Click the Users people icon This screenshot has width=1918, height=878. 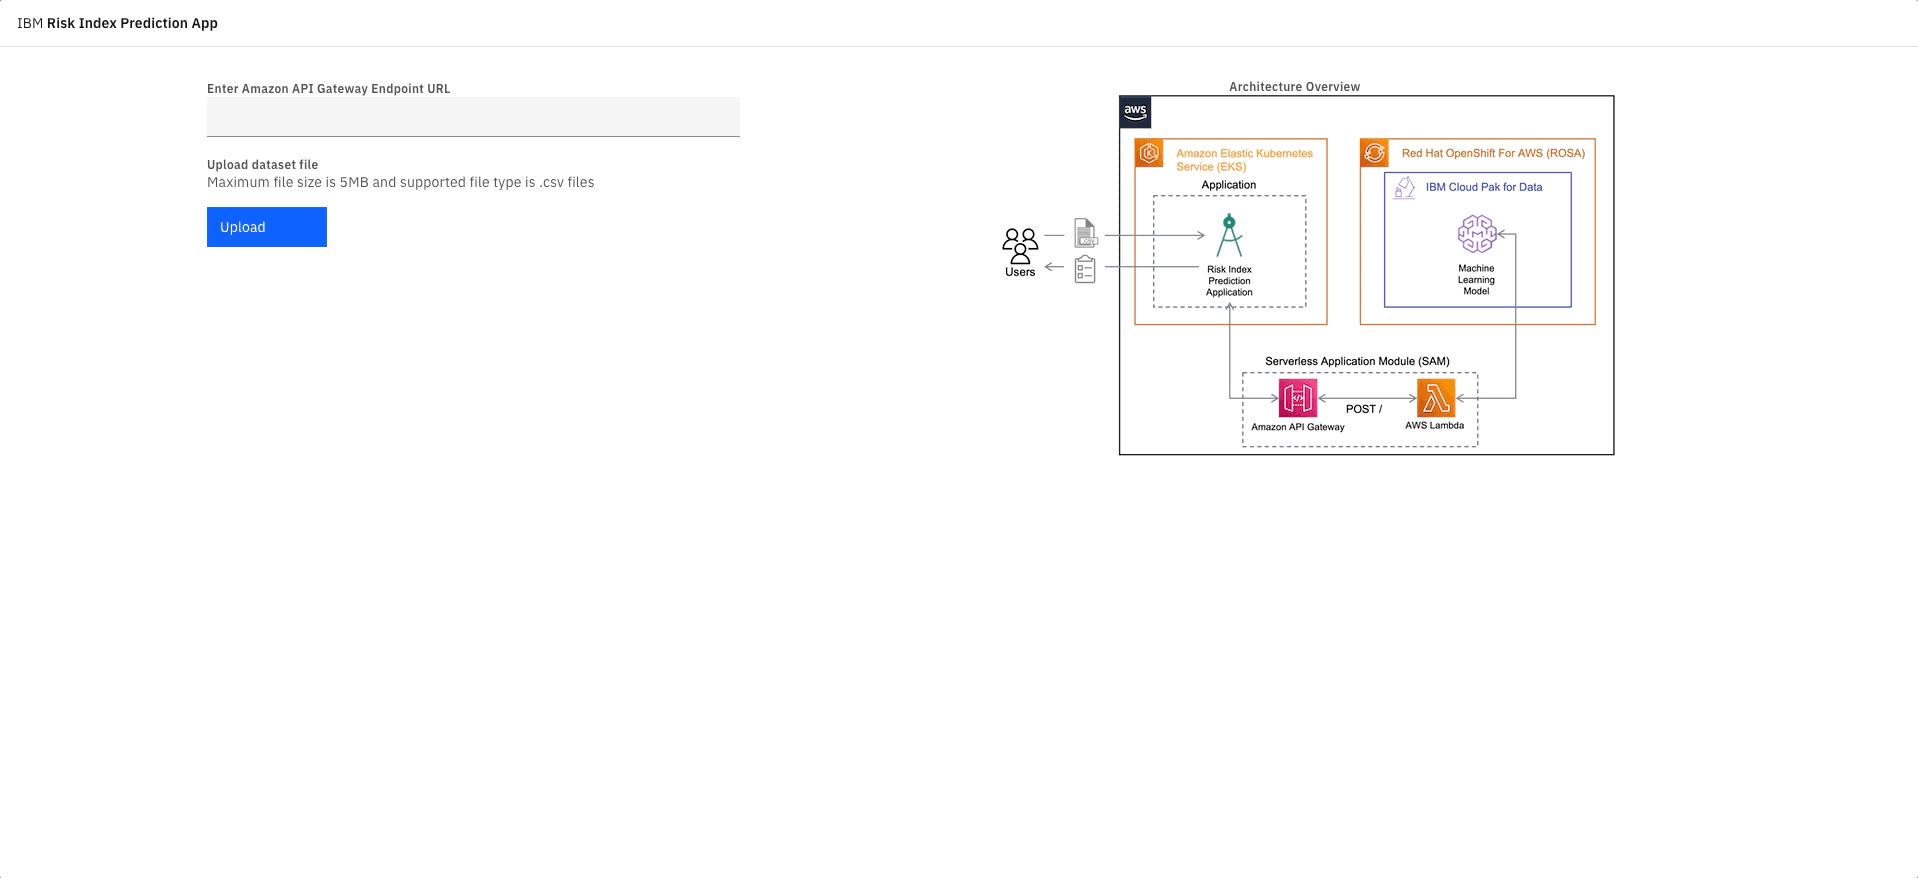tap(1020, 245)
